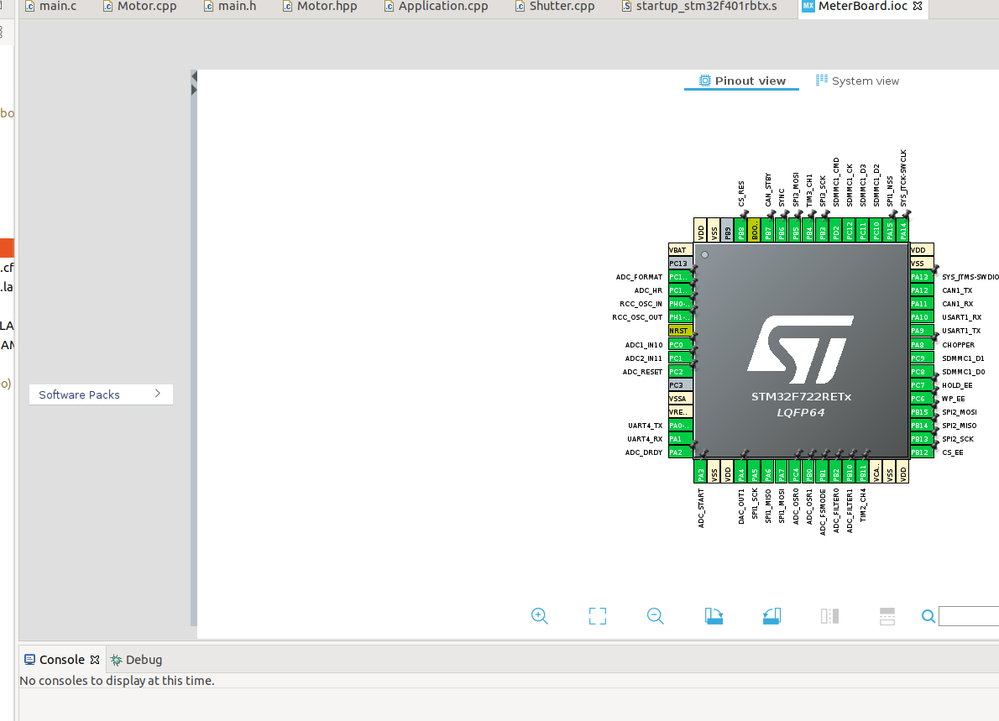Select pin PC12 labeled SDMMC1_CK

click(x=849, y=230)
